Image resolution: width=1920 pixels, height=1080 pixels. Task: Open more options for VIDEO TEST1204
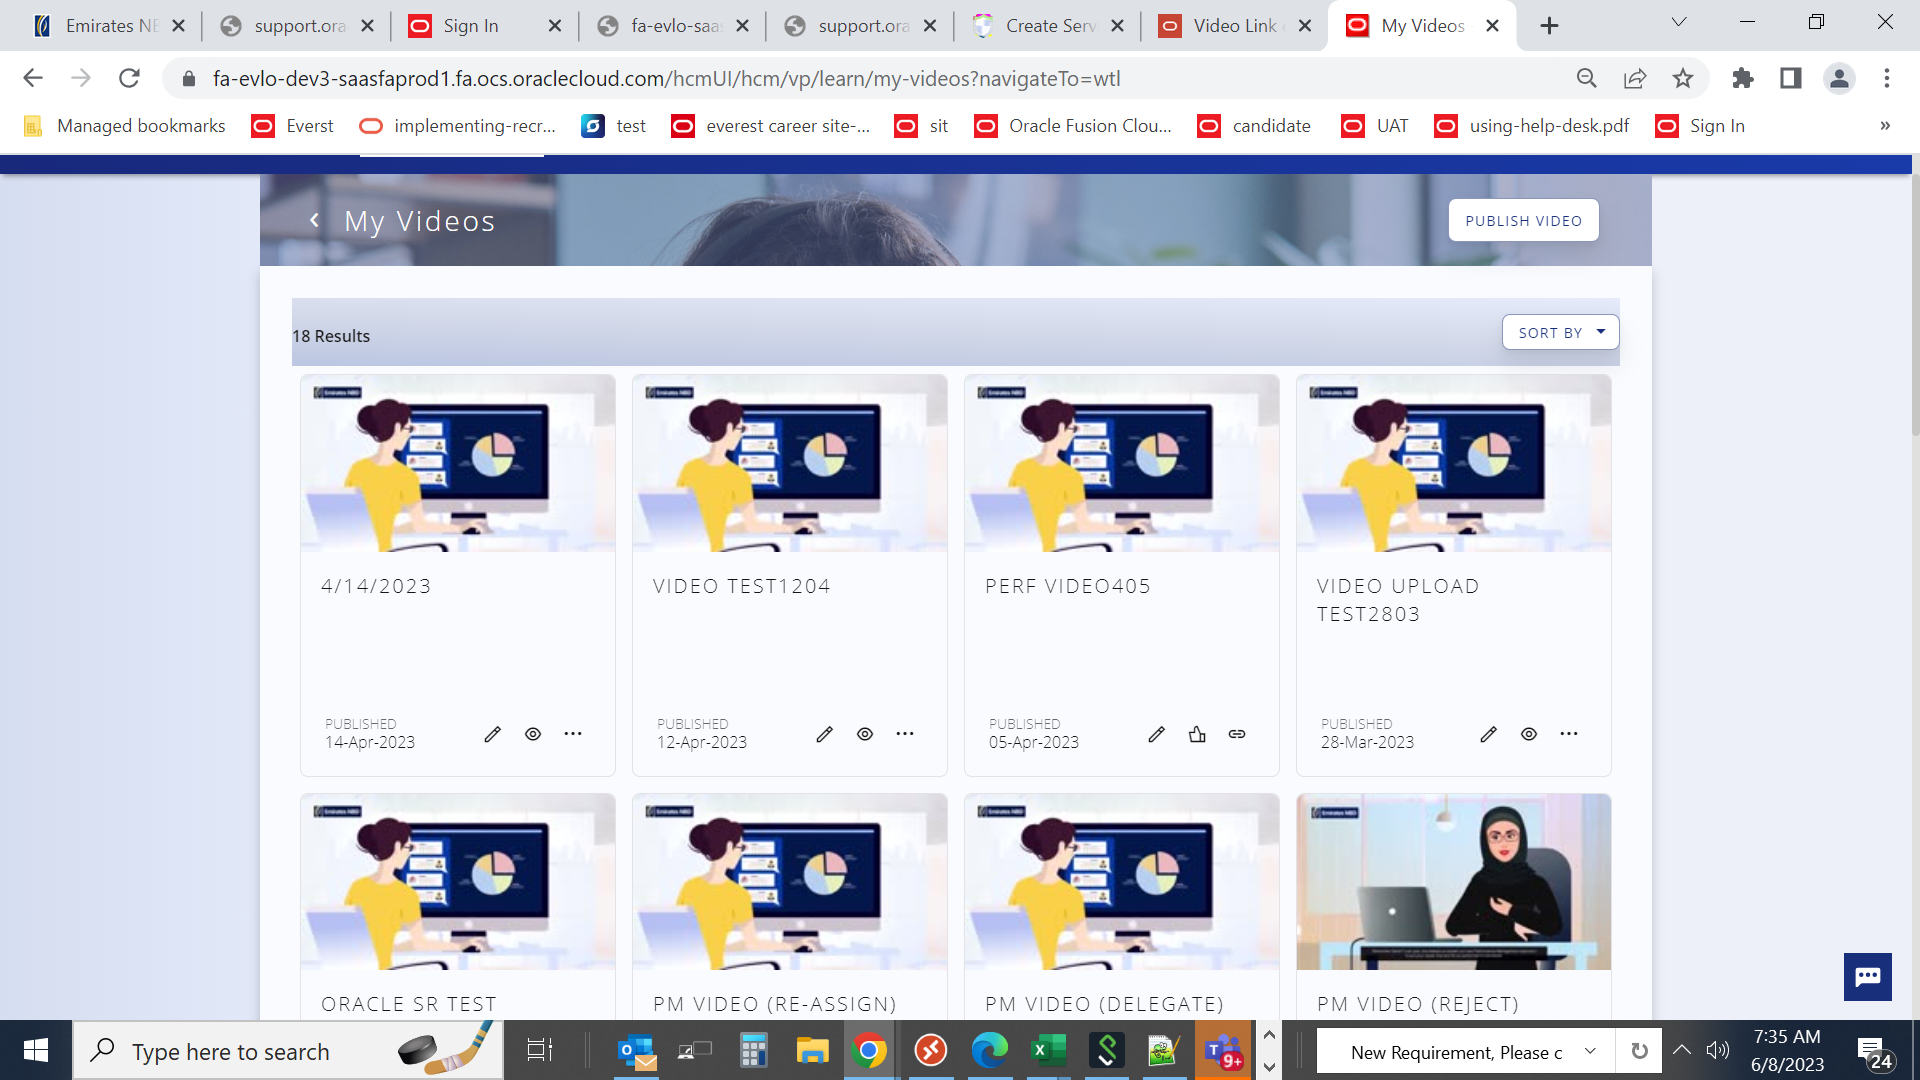coord(905,734)
